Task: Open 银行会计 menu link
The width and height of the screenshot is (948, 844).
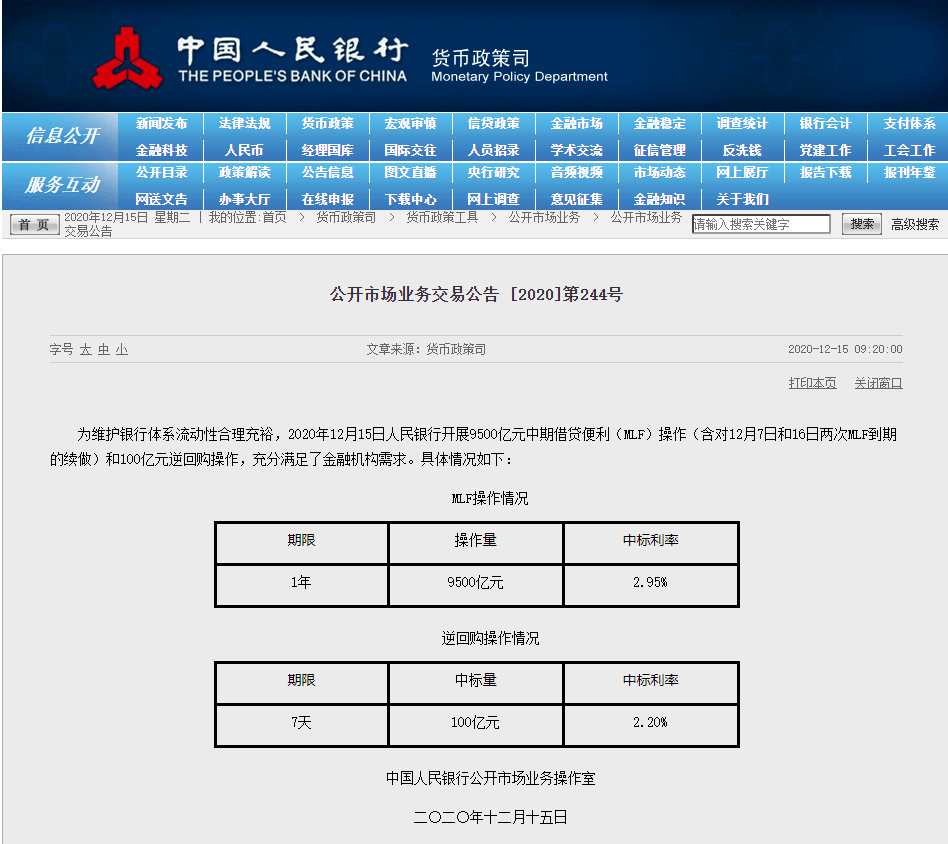Action: (825, 123)
